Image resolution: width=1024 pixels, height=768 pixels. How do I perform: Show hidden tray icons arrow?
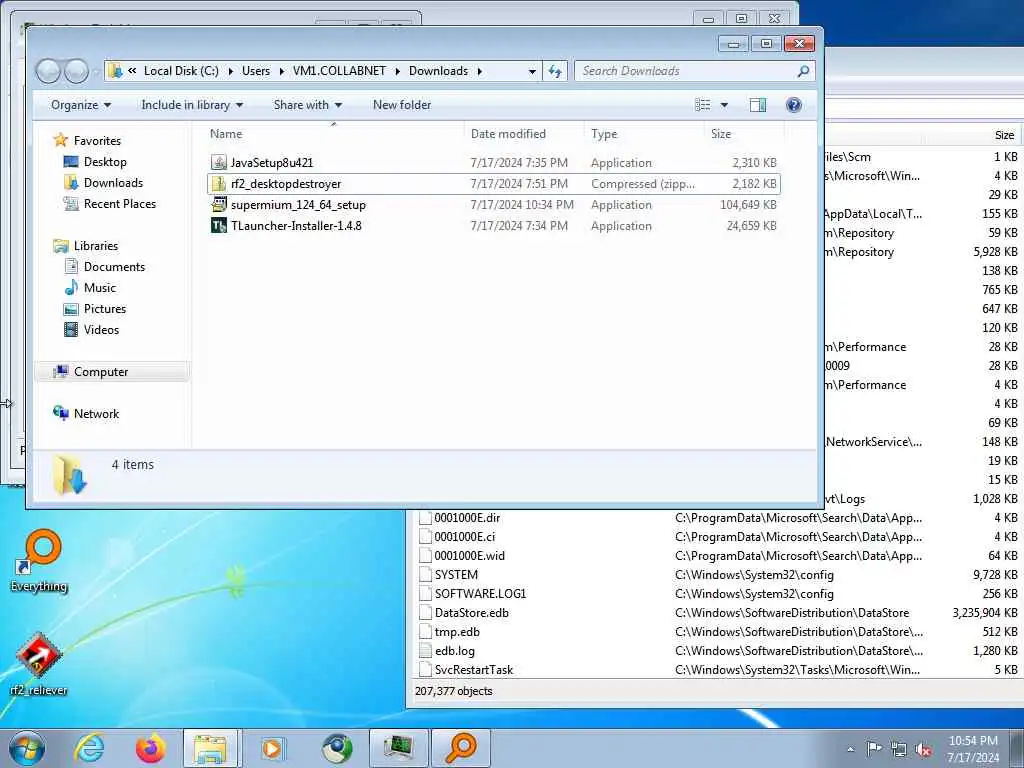[x=850, y=749]
